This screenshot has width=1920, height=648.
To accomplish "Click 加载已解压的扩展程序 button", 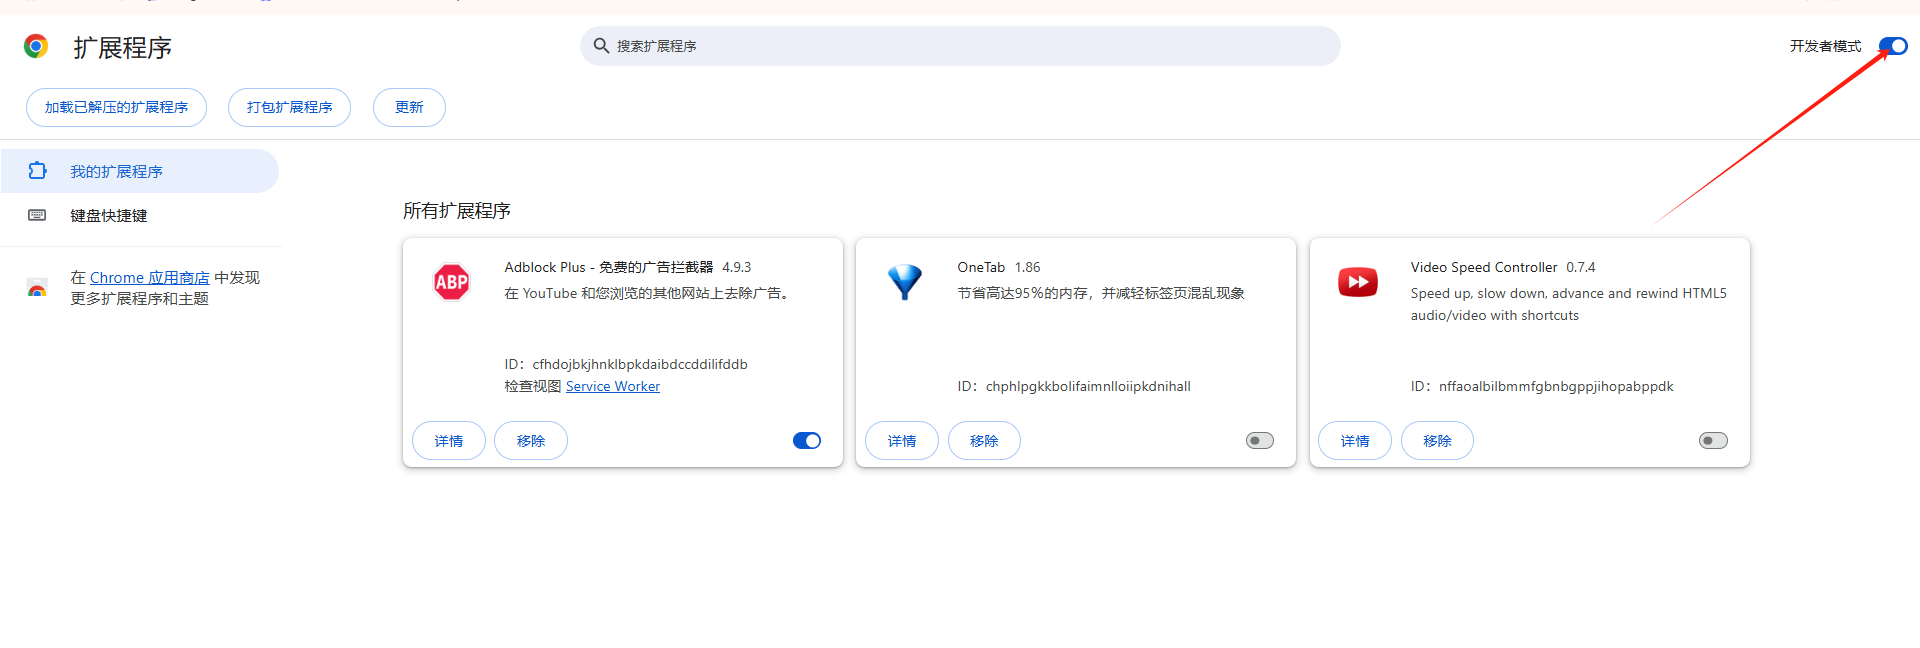I will pyautogui.click(x=116, y=107).
